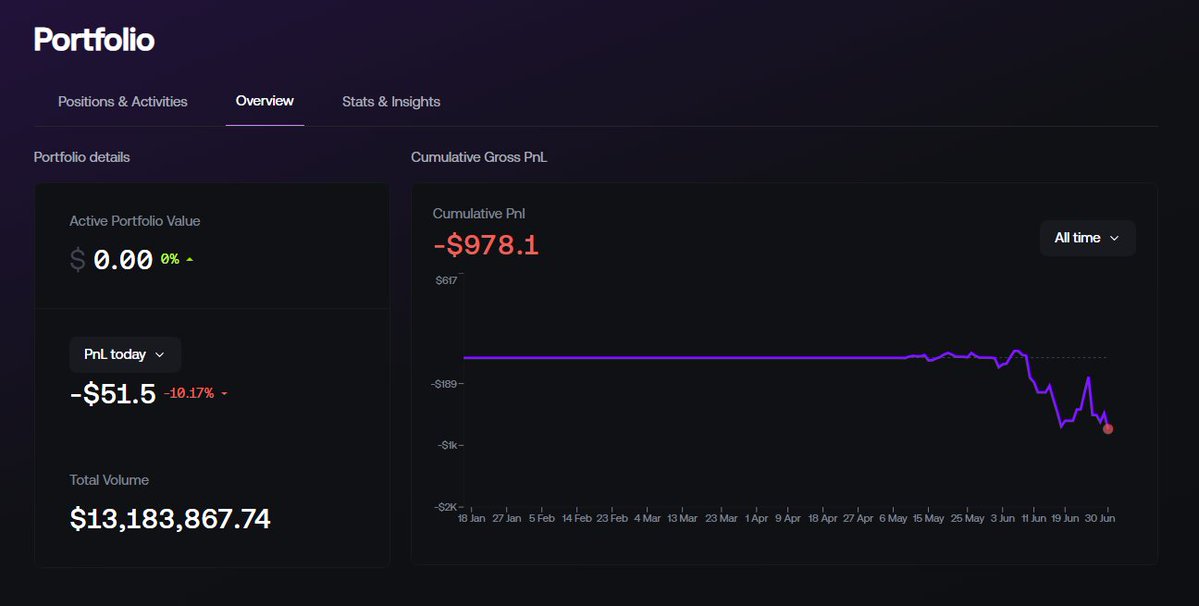
Task: Open the Stats & Insights tab
Action: [x=391, y=102]
